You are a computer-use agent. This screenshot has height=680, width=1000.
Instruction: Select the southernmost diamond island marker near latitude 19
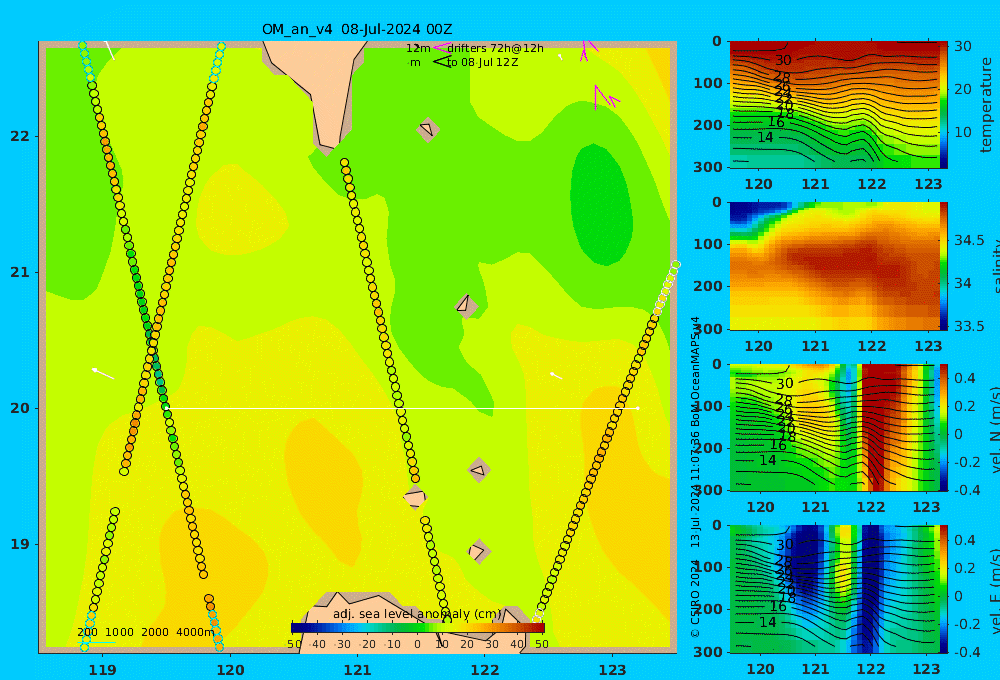pyautogui.click(x=478, y=551)
